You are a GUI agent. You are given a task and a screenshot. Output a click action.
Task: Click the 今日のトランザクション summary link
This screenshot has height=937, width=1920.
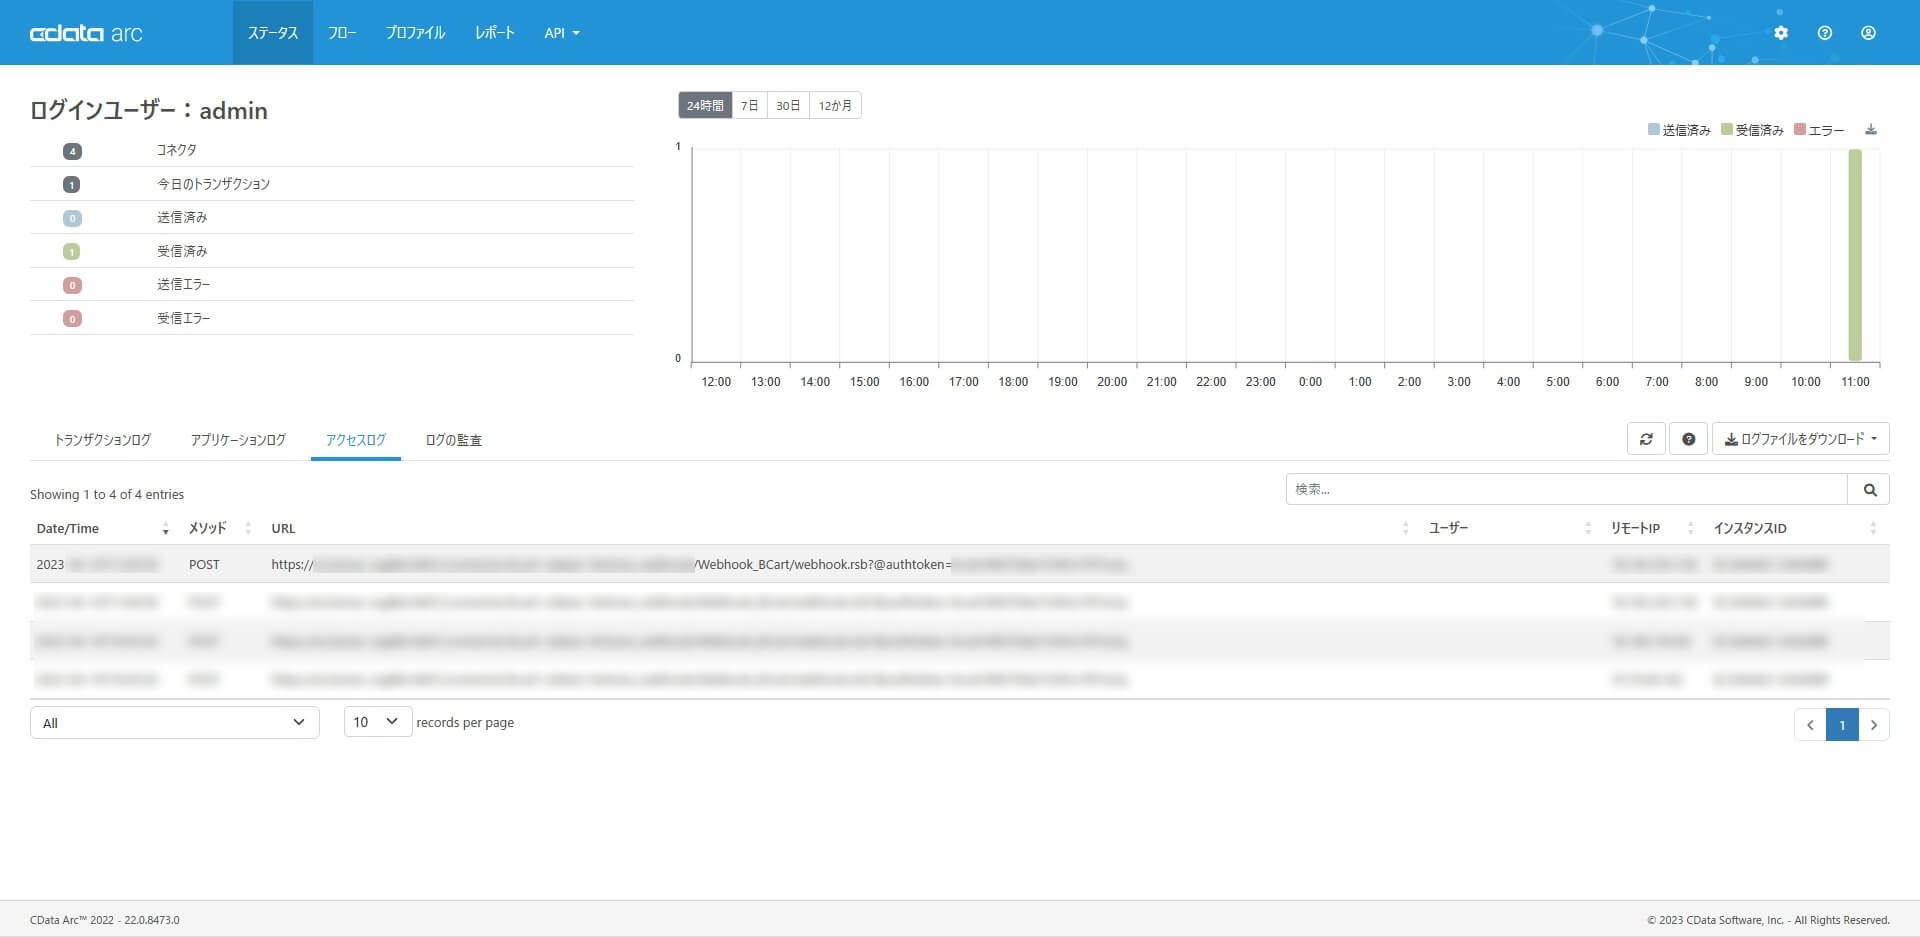point(214,184)
